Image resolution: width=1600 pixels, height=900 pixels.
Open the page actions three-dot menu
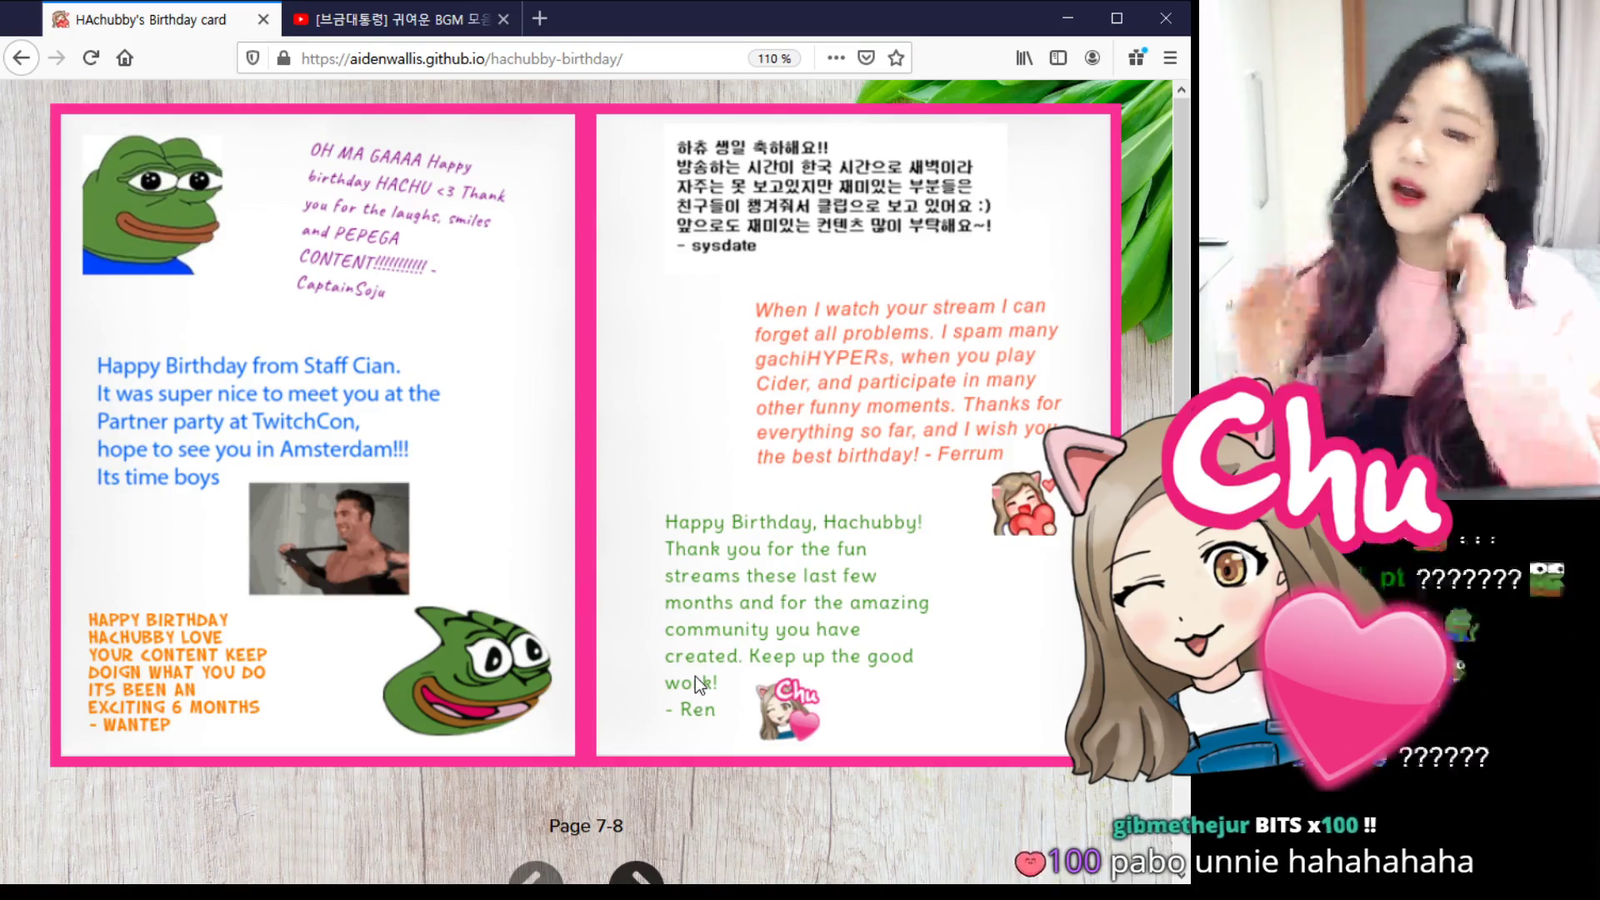coord(836,58)
